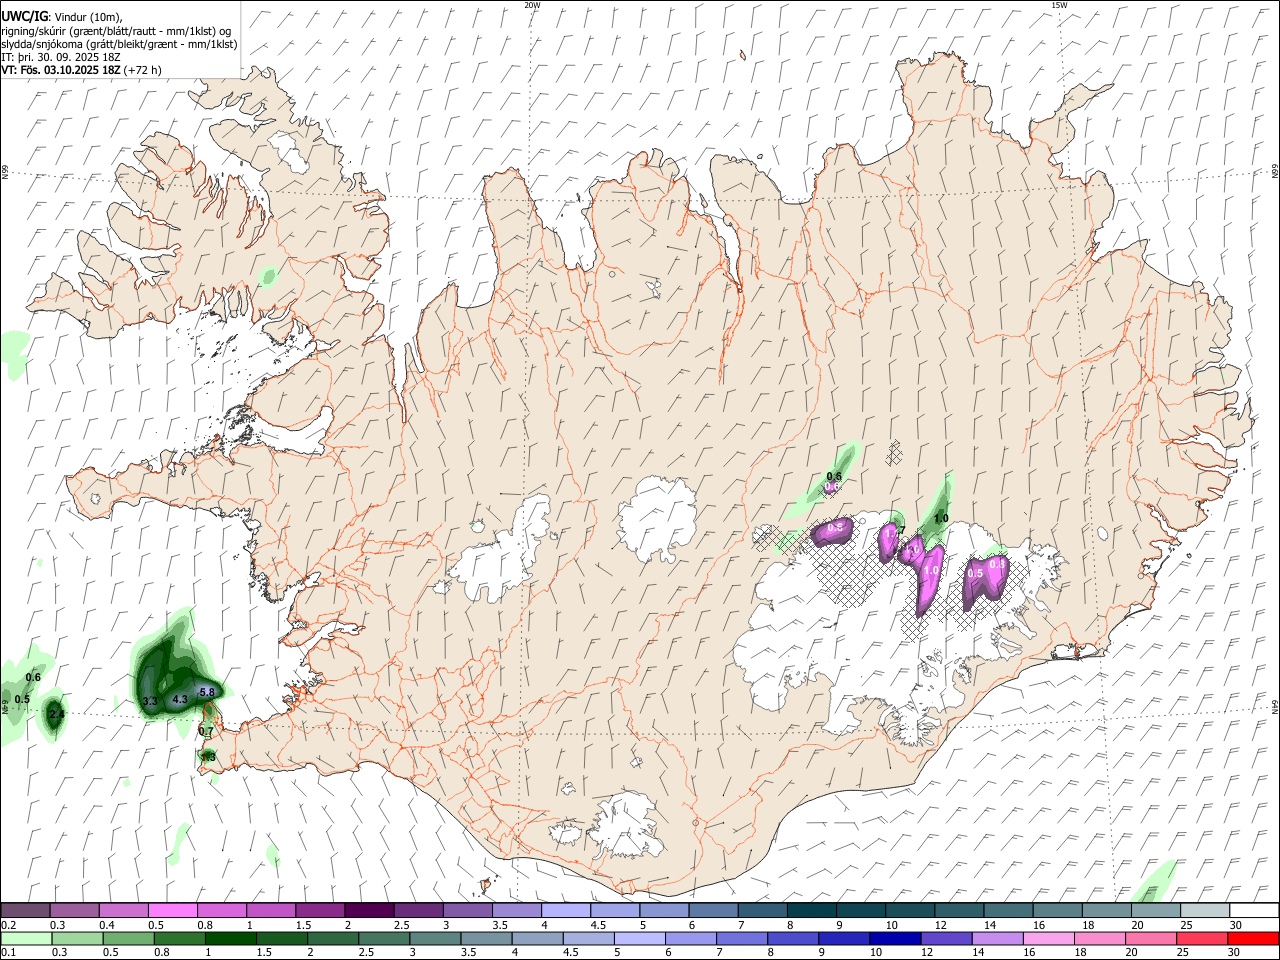Click the bright pink swatch between 0.5 and 0.8 in the top legend row

[x=172, y=910]
